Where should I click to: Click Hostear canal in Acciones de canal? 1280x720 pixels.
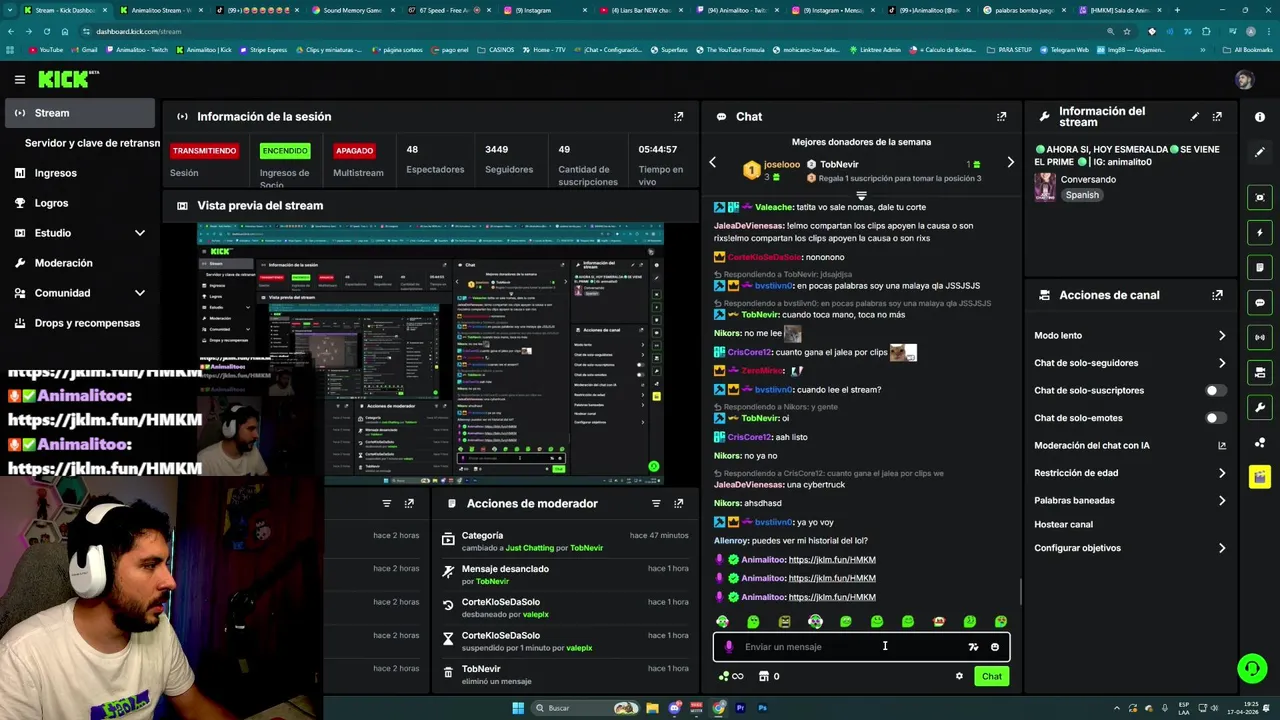1063,524
